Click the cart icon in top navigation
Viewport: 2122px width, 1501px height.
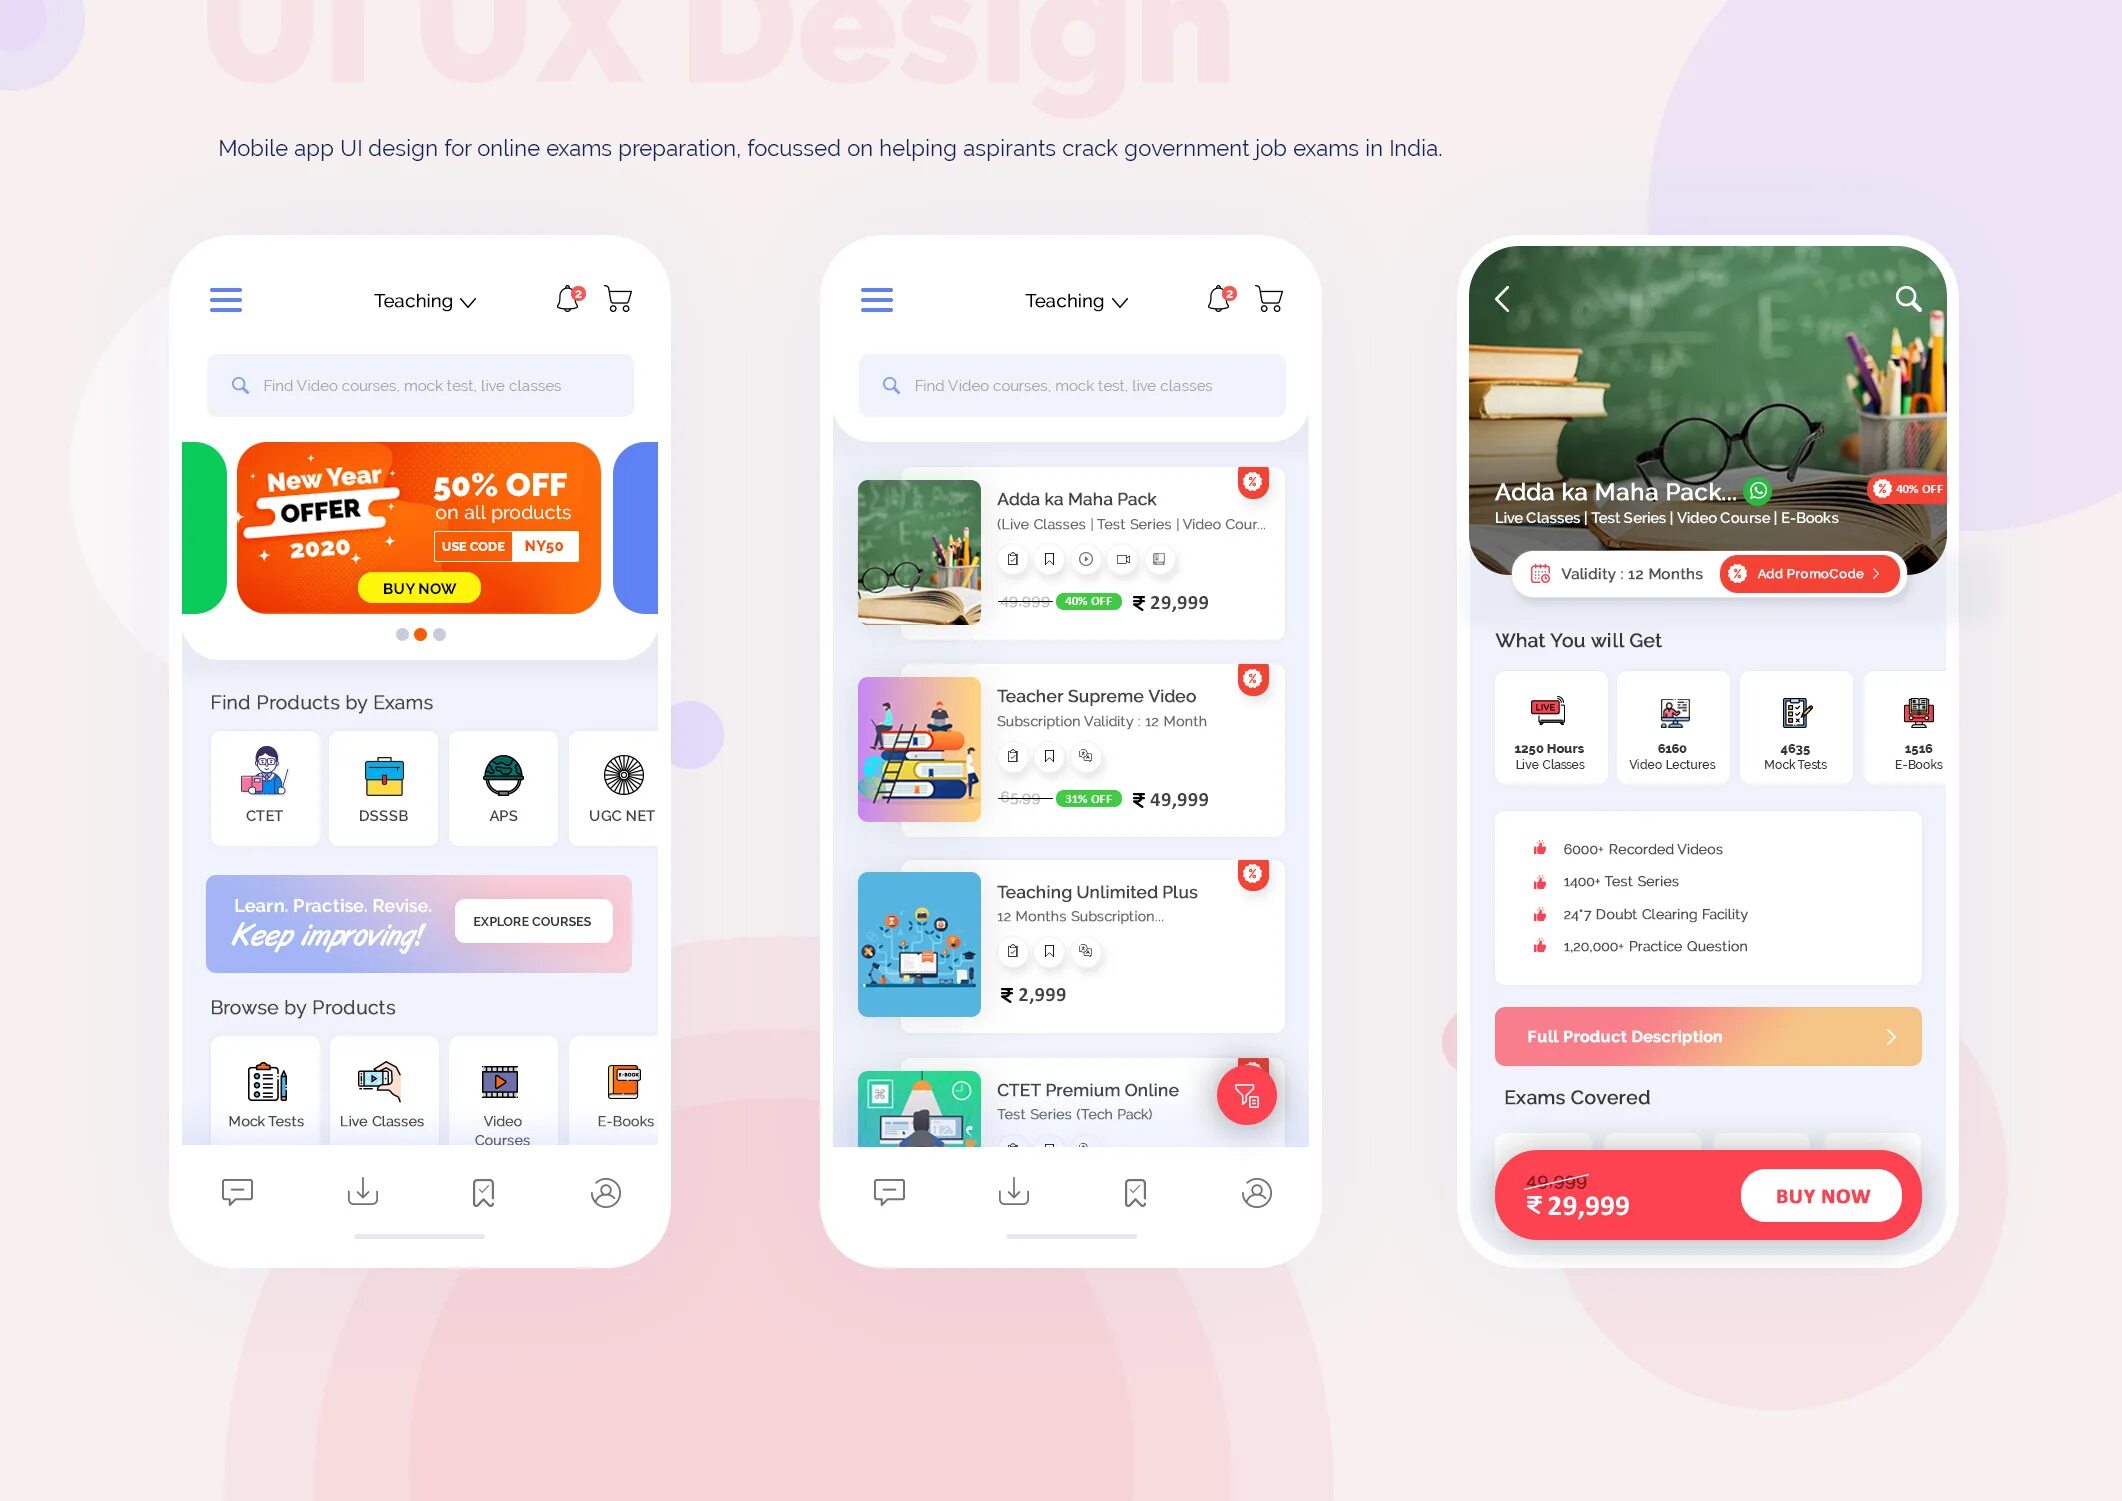click(619, 297)
